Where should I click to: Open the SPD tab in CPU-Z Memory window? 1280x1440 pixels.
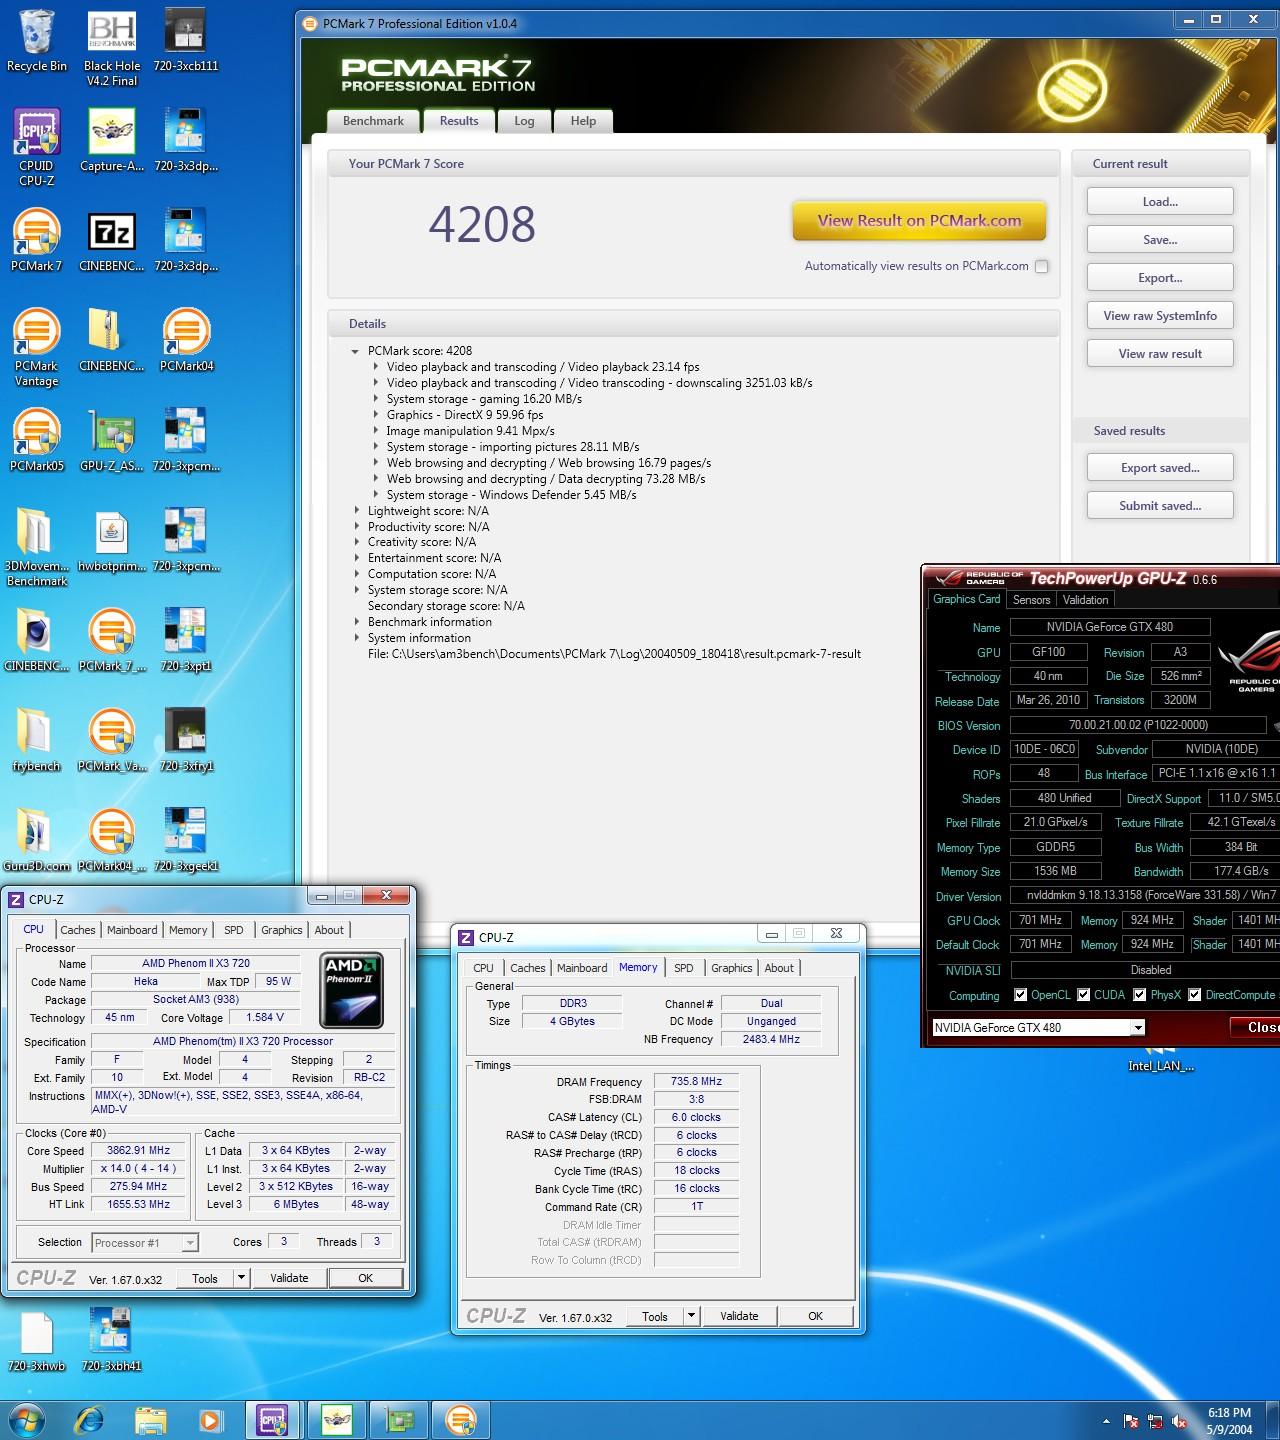click(684, 968)
